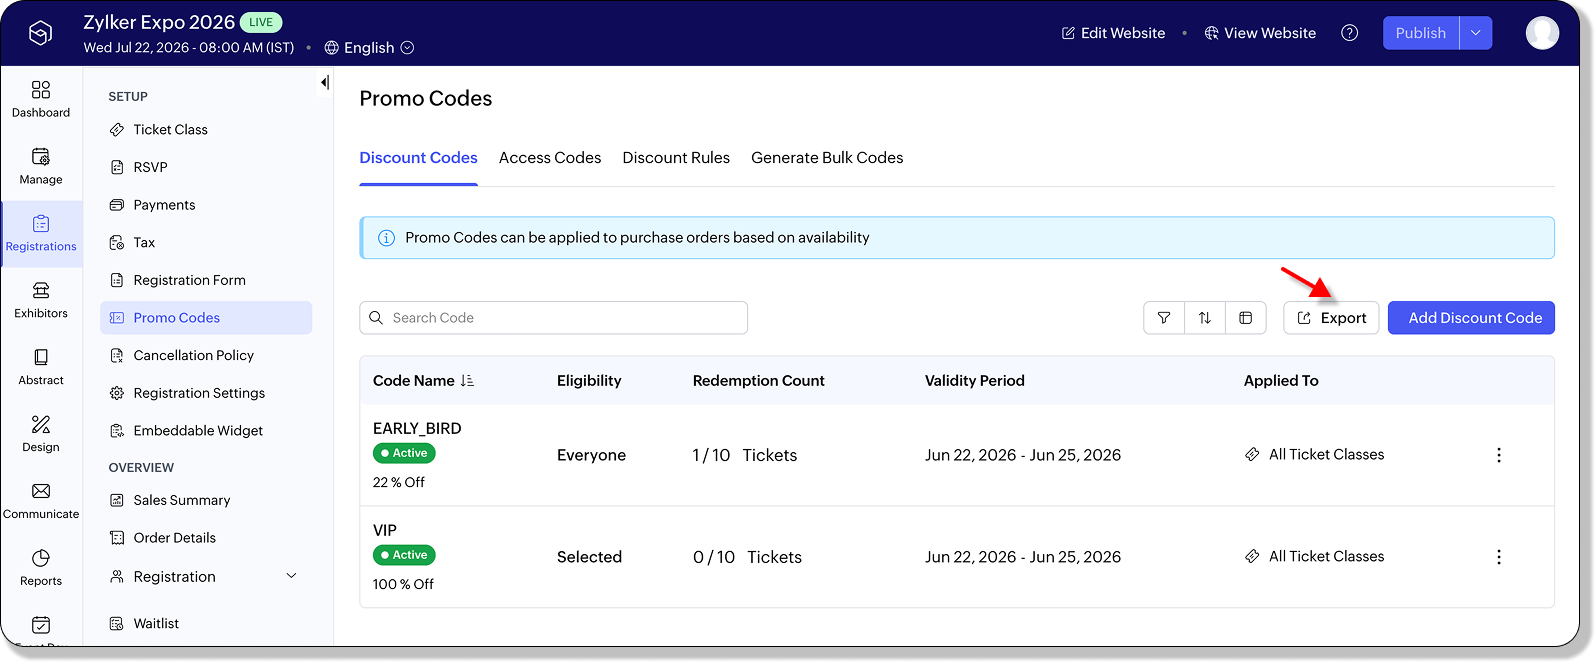Click the LIVE status badge

point(261,22)
